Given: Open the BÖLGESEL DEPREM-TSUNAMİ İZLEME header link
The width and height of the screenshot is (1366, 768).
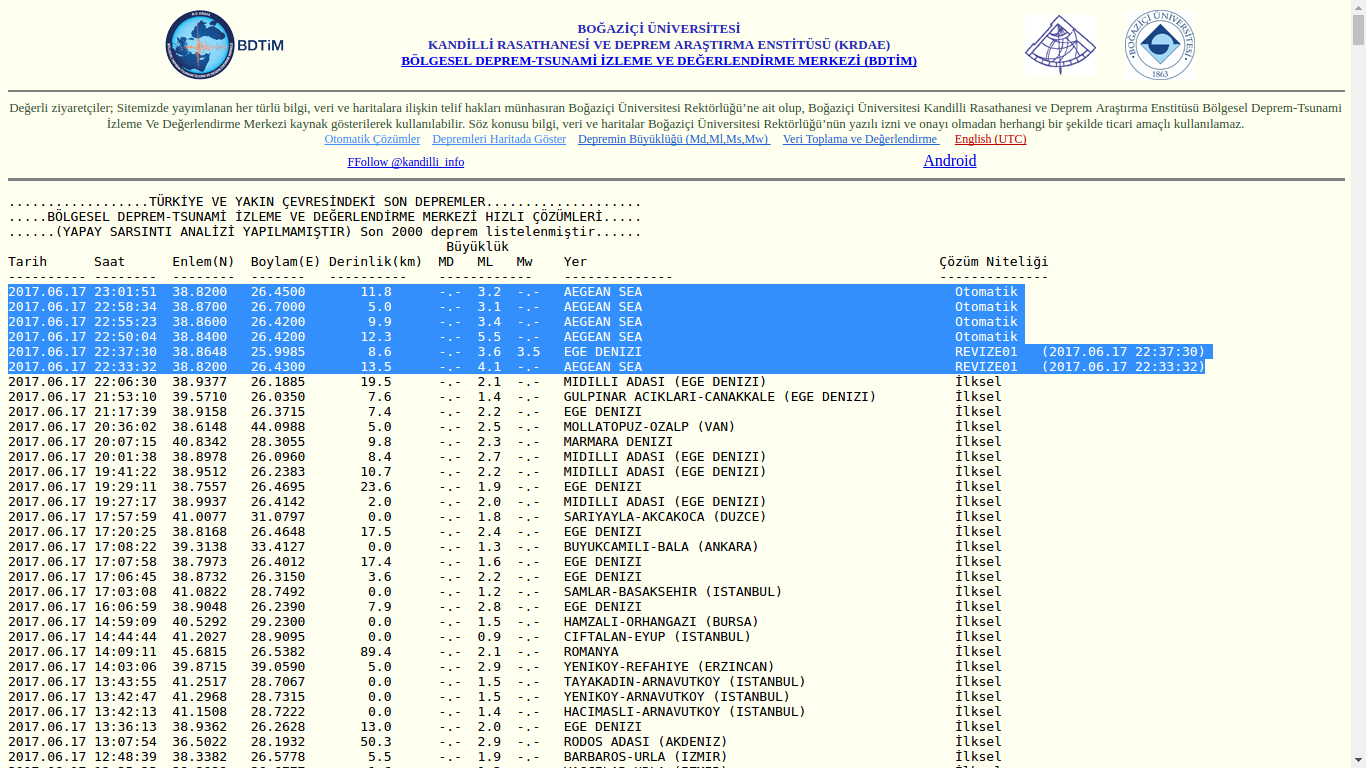Looking at the screenshot, I should [x=659, y=61].
